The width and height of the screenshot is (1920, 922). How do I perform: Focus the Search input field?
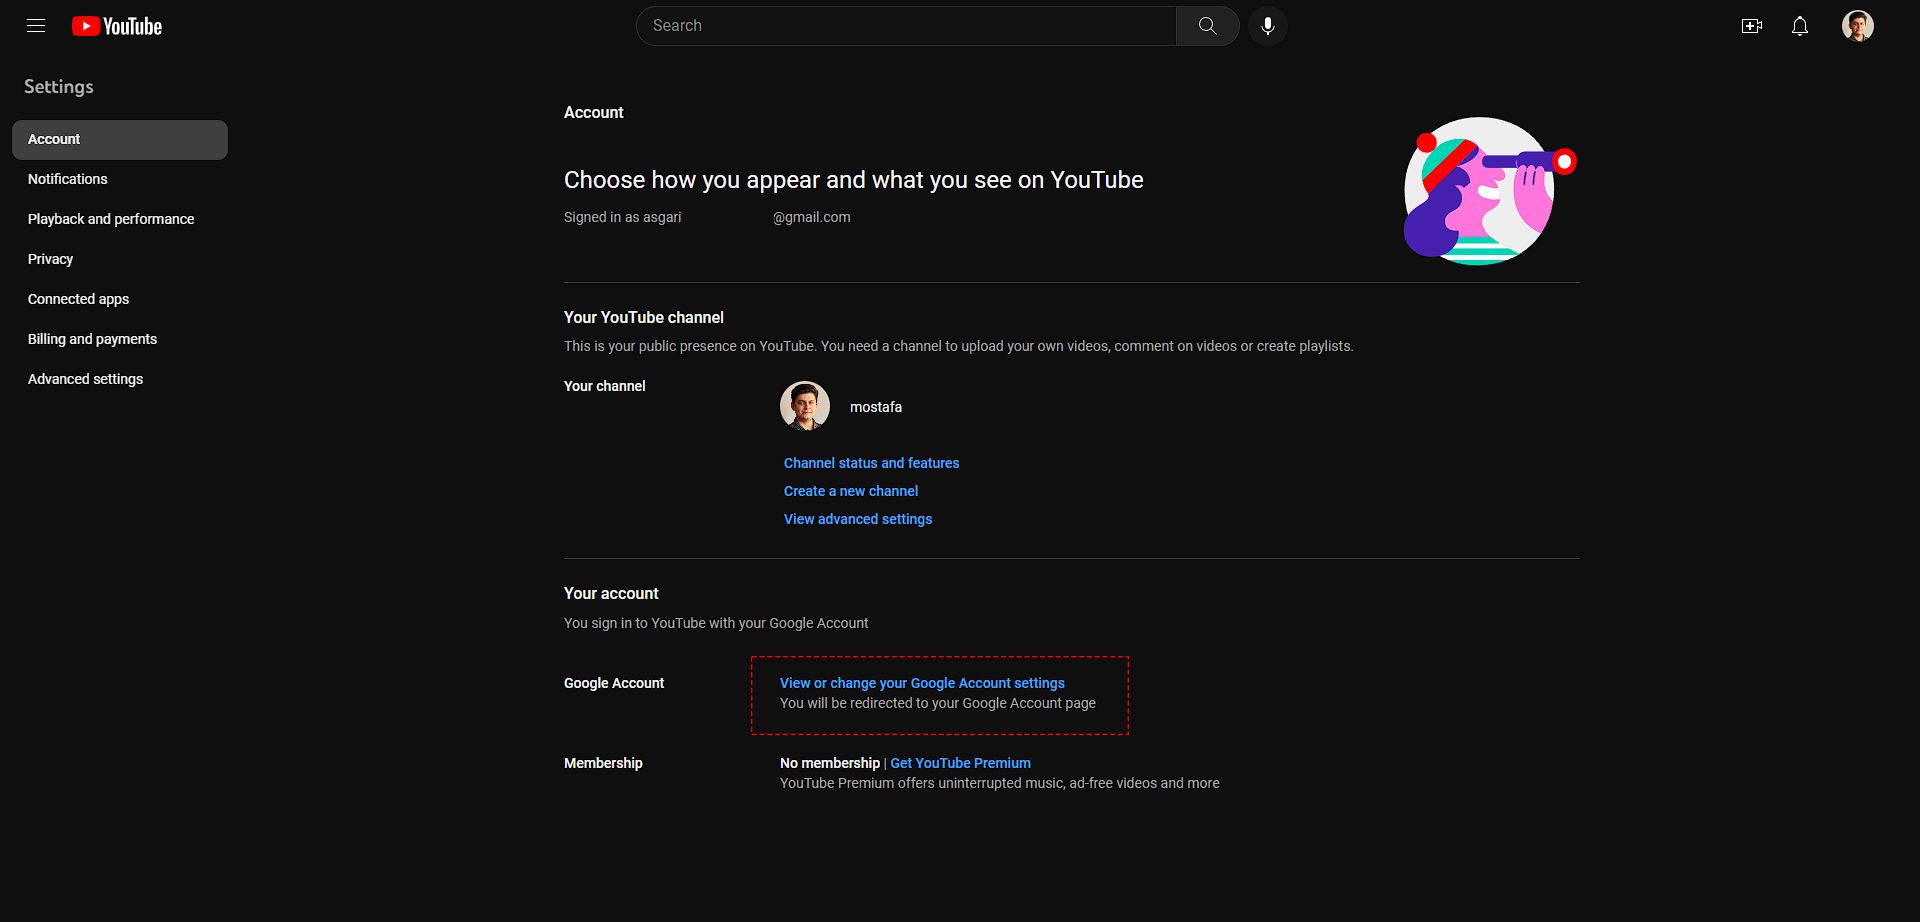pyautogui.click(x=906, y=26)
